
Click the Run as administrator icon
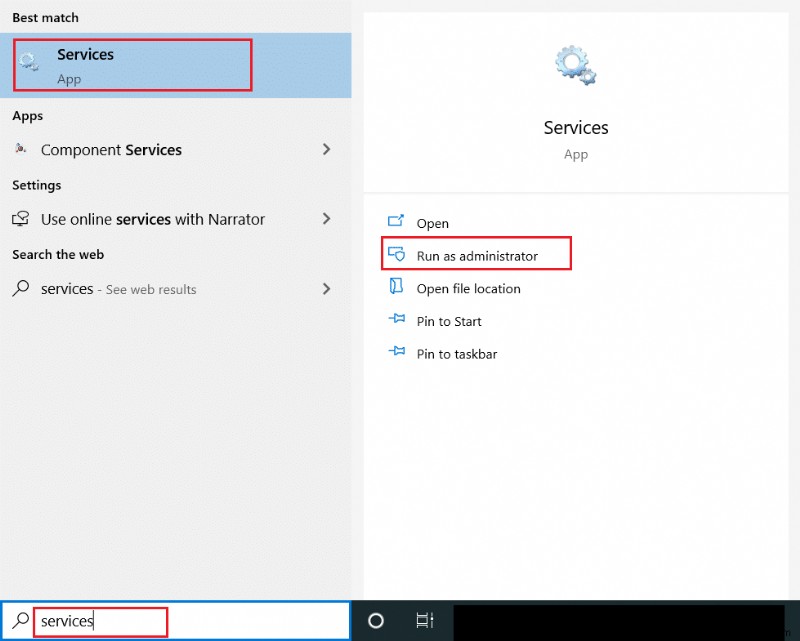398,253
